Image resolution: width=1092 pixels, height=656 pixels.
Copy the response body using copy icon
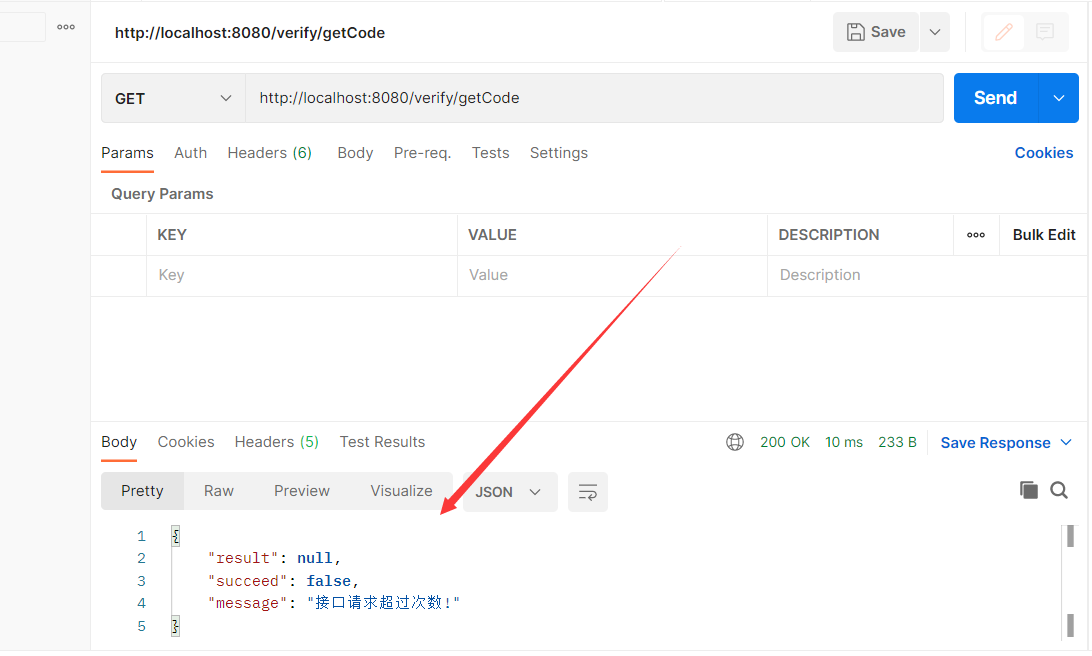(1029, 490)
